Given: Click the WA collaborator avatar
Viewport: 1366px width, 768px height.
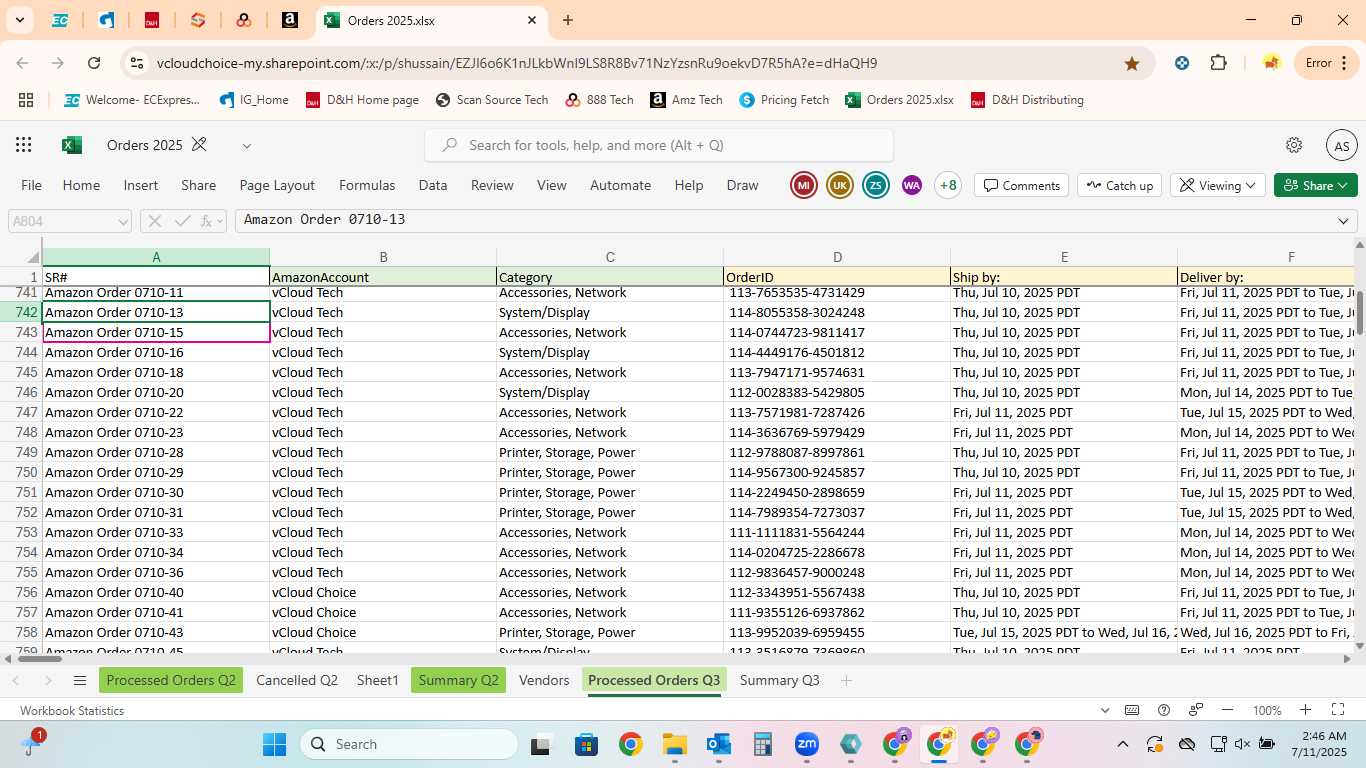Looking at the screenshot, I should click(x=911, y=185).
